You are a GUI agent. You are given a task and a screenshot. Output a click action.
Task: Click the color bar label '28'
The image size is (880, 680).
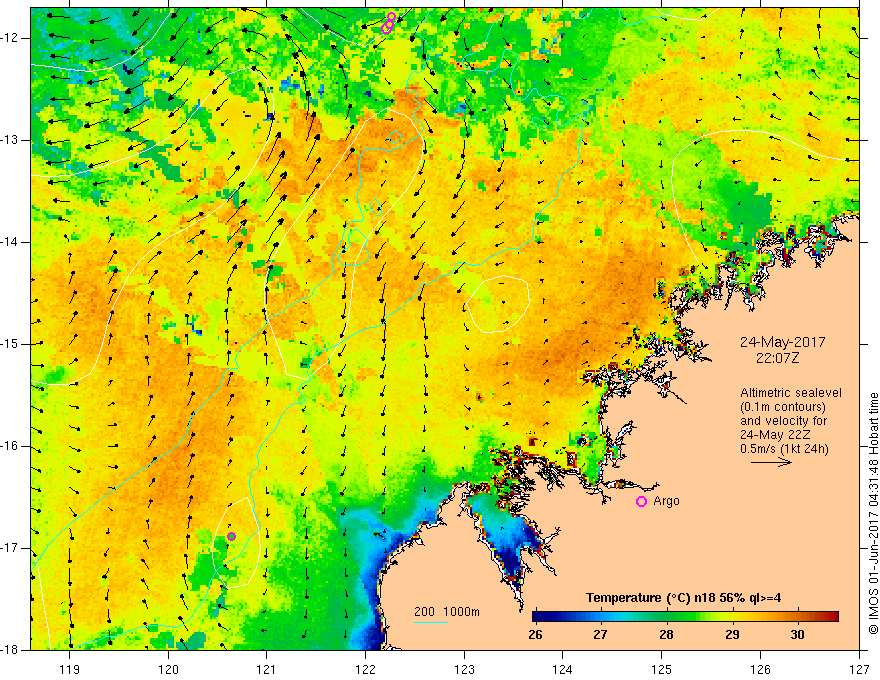666,635
